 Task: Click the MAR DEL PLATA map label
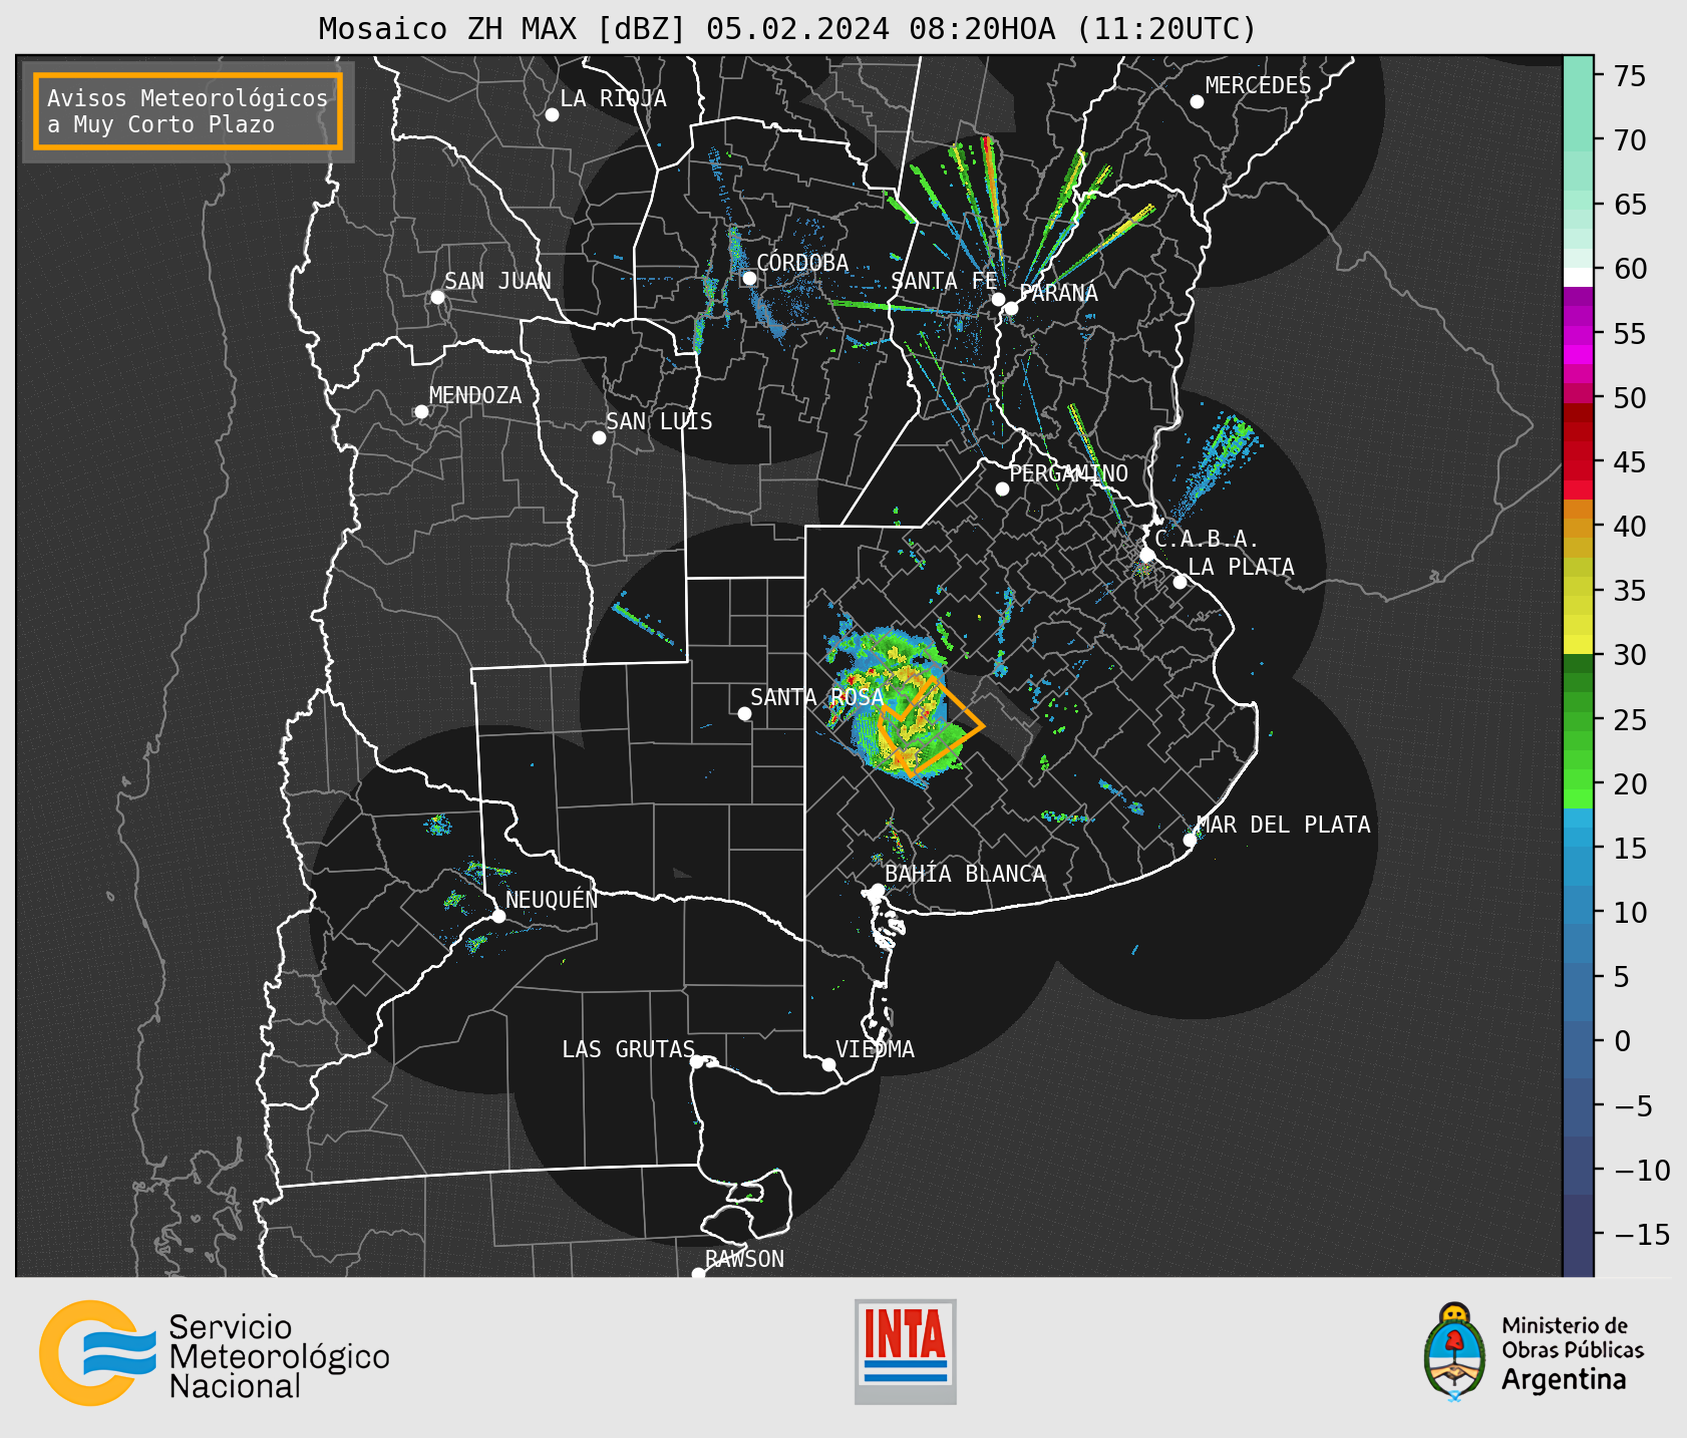[1284, 825]
